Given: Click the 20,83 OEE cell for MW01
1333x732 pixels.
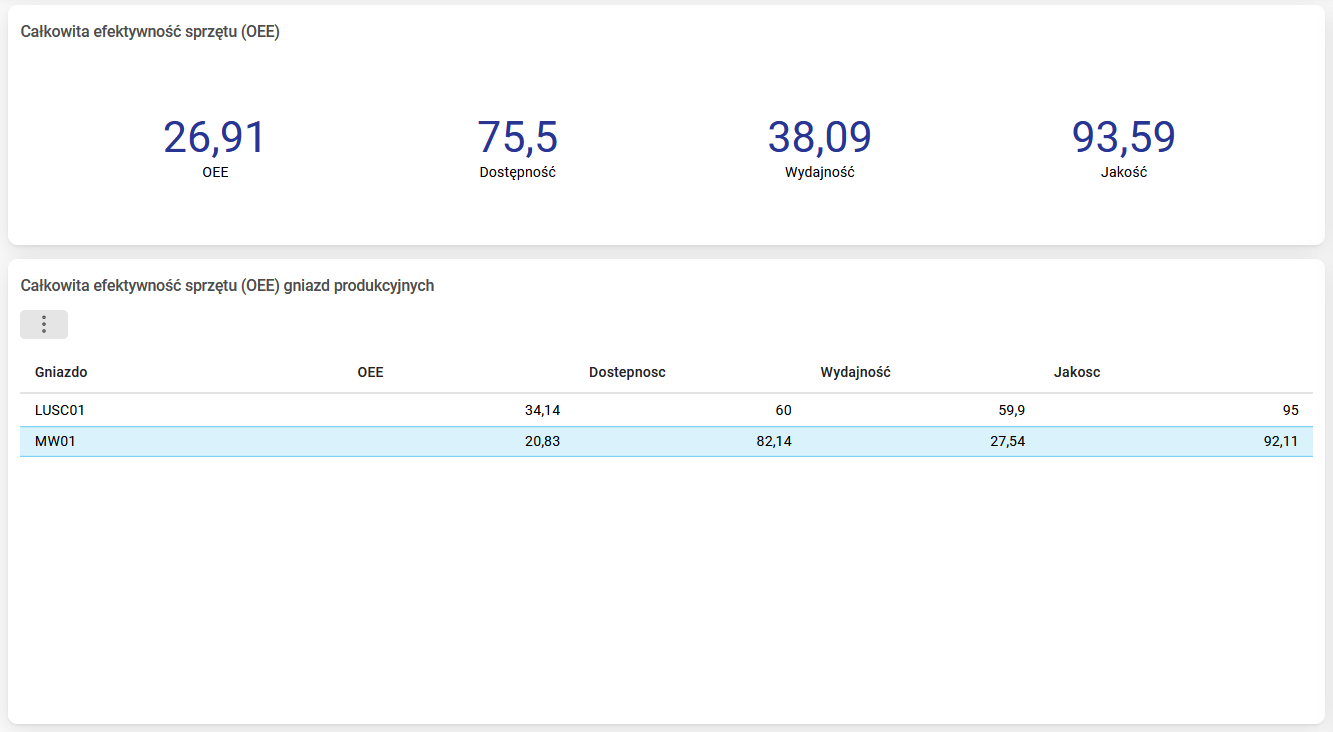Looking at the screenshot, I should click(x=542, y=441).
